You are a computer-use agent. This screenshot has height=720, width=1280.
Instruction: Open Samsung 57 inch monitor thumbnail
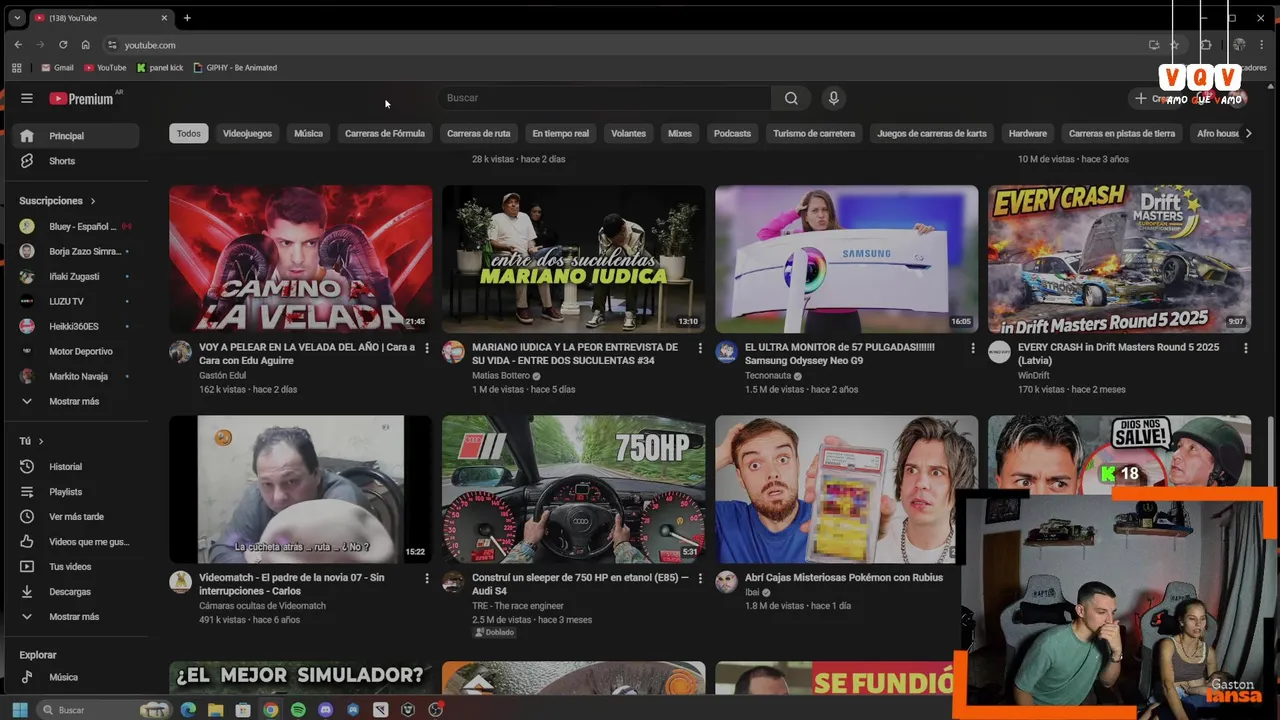pyautogui.click(x=846, y=259)
